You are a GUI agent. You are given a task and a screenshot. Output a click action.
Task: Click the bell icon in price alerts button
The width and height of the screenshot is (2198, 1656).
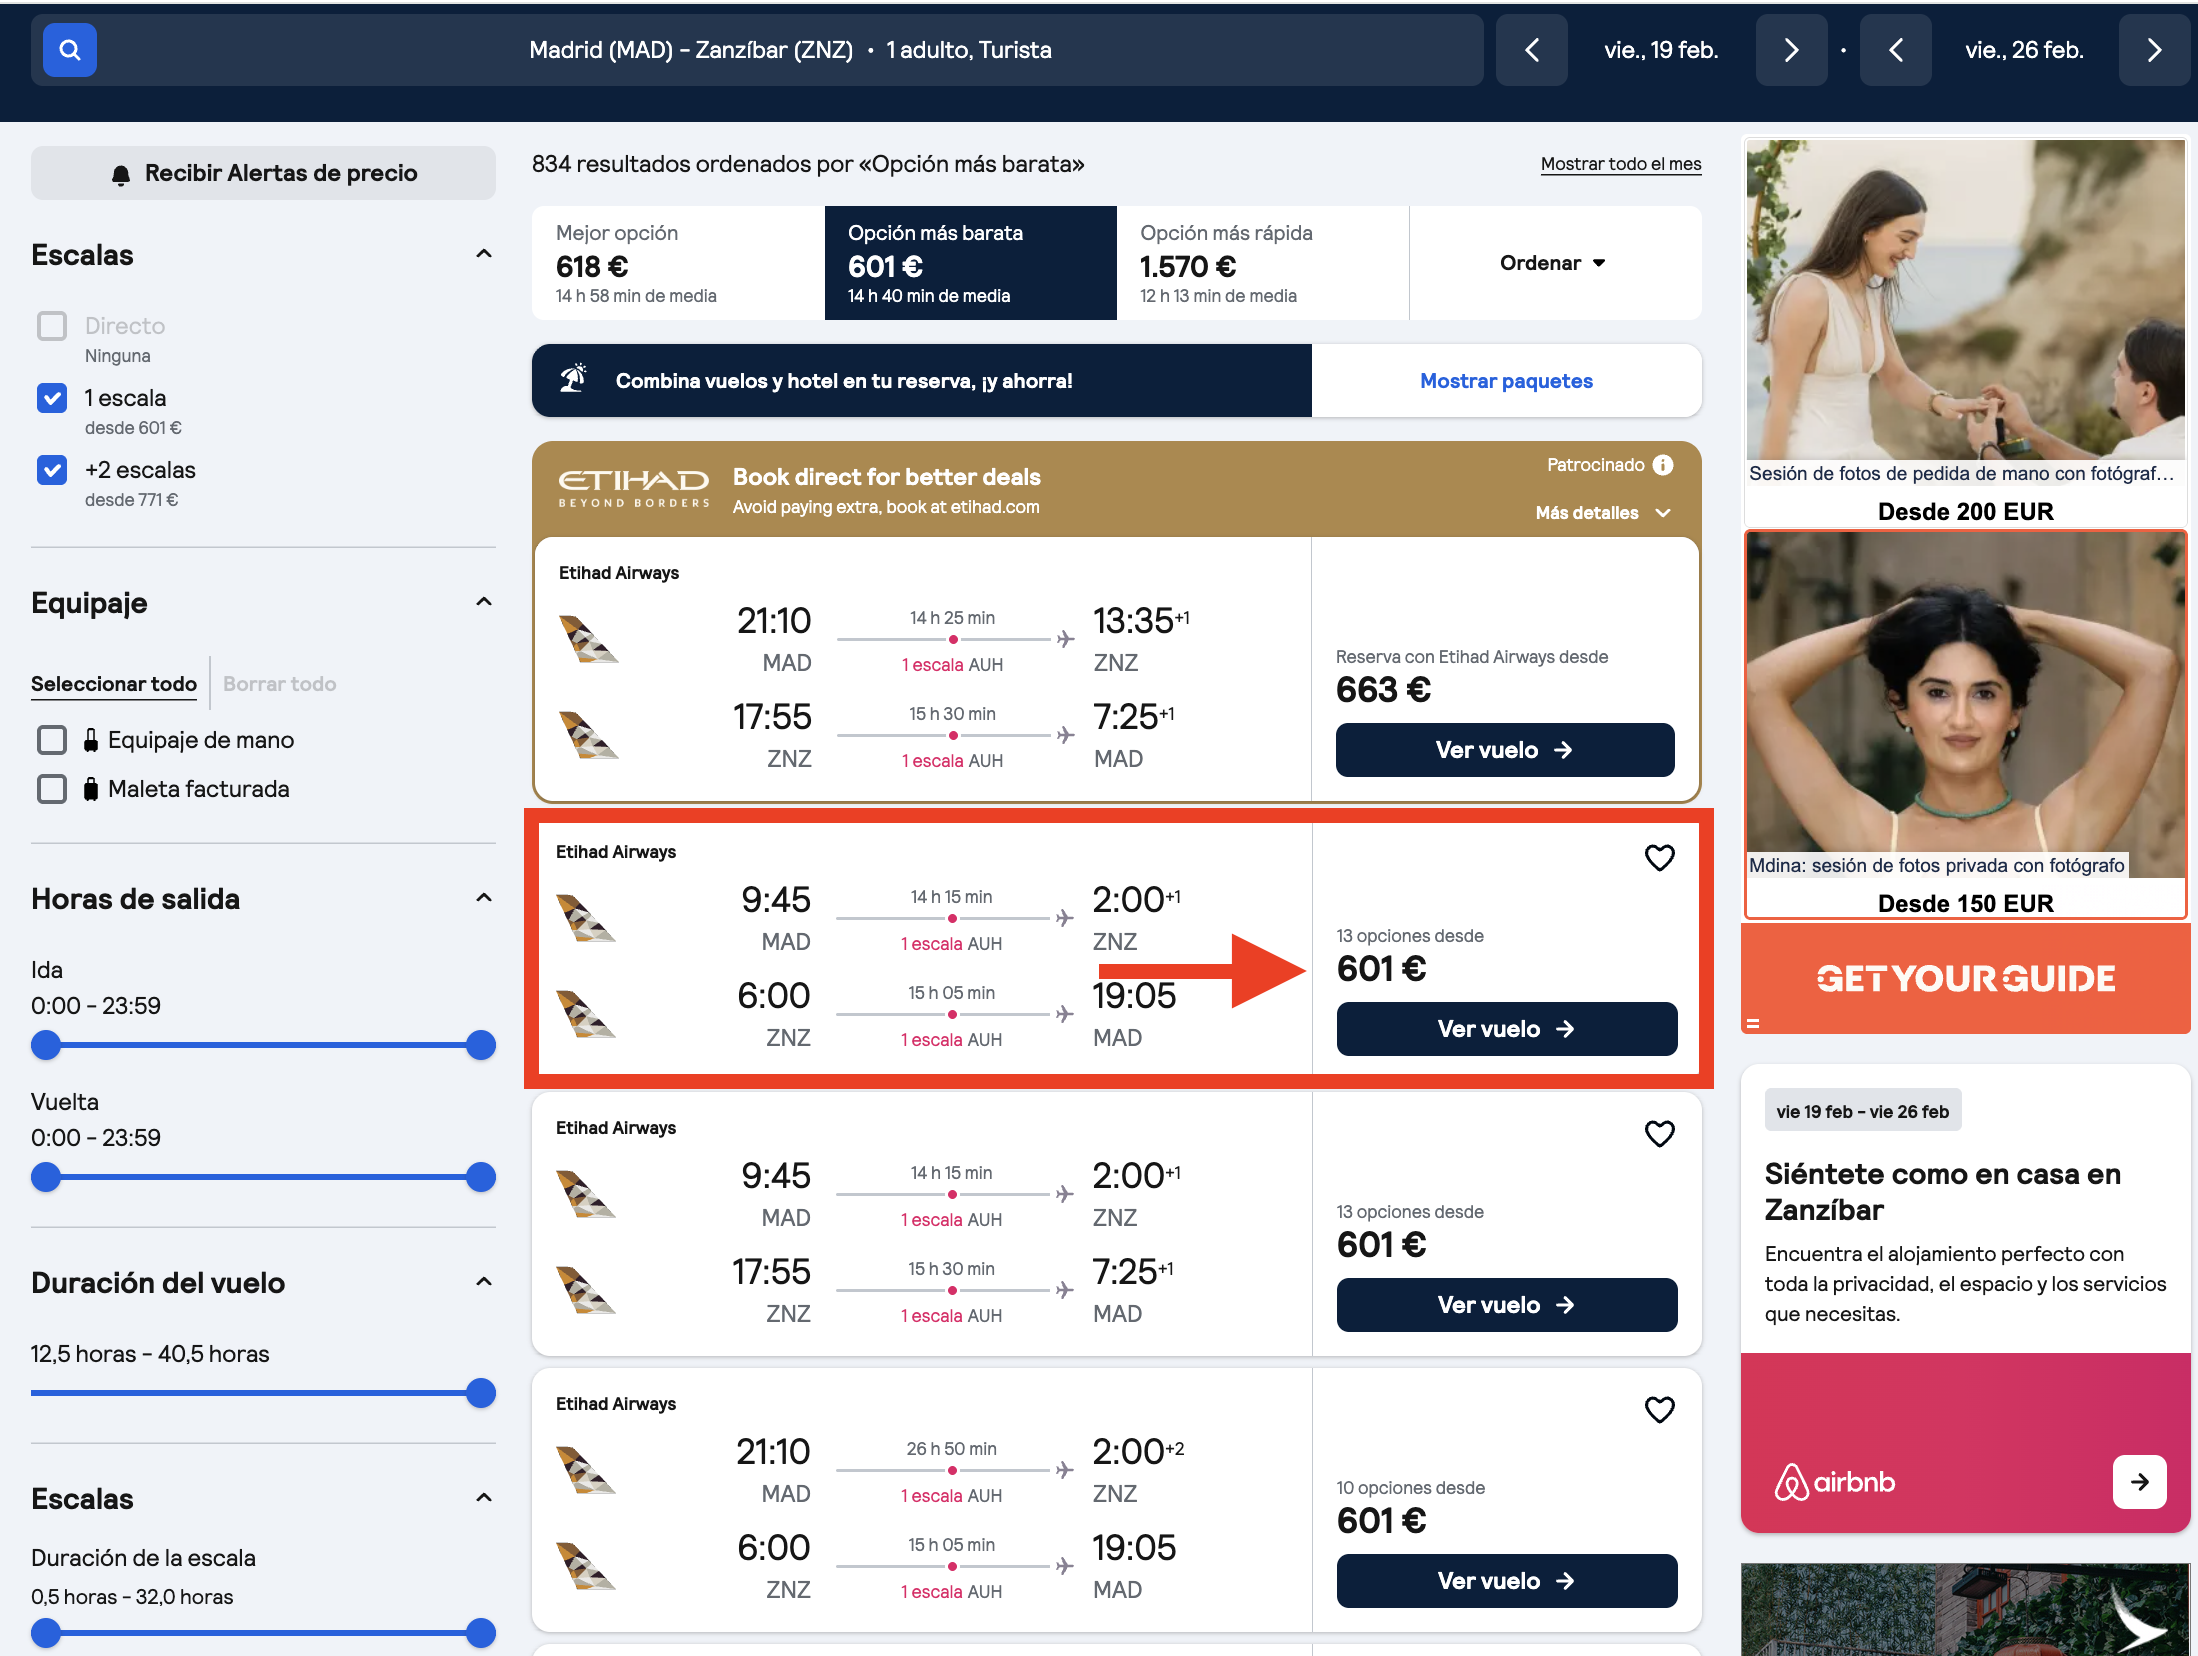(x=121, y=175)
